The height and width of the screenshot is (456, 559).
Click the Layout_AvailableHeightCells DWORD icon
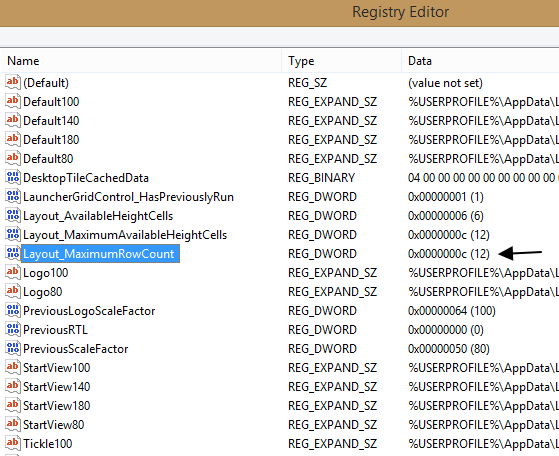13,215
